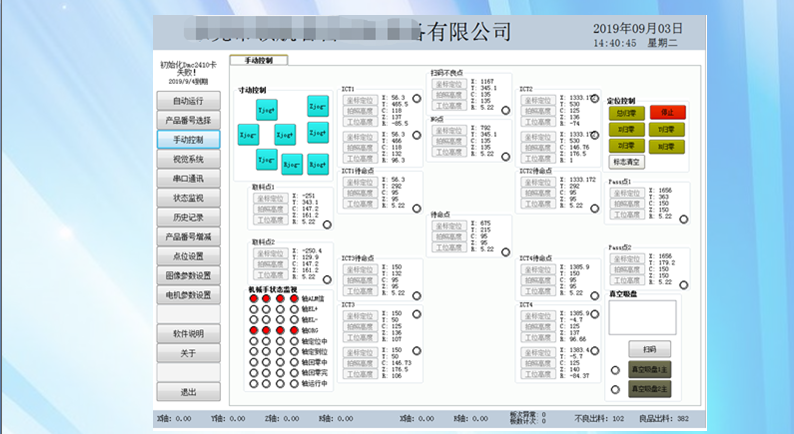
Task: Click the ICT3待命点 round indicator
Action: (x=416, y=296)
